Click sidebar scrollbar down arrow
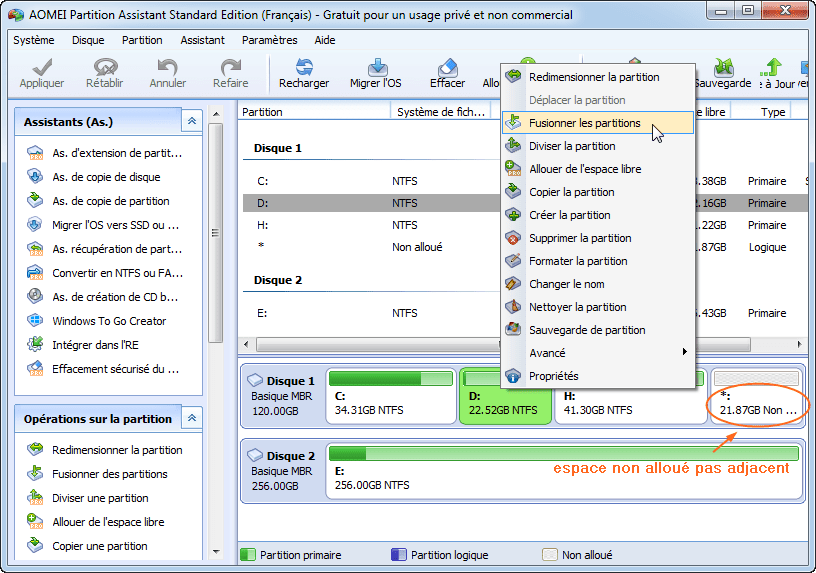Viewport: 816px width, 573px height. (216, 552)
